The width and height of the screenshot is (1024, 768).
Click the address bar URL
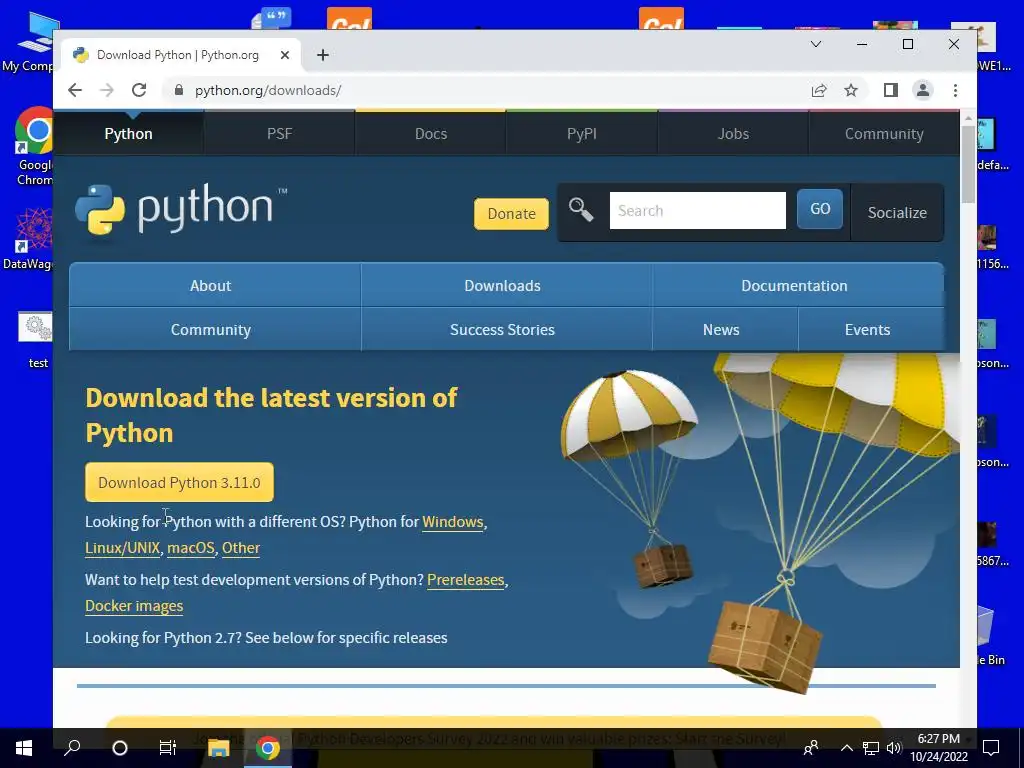point(268,90)
